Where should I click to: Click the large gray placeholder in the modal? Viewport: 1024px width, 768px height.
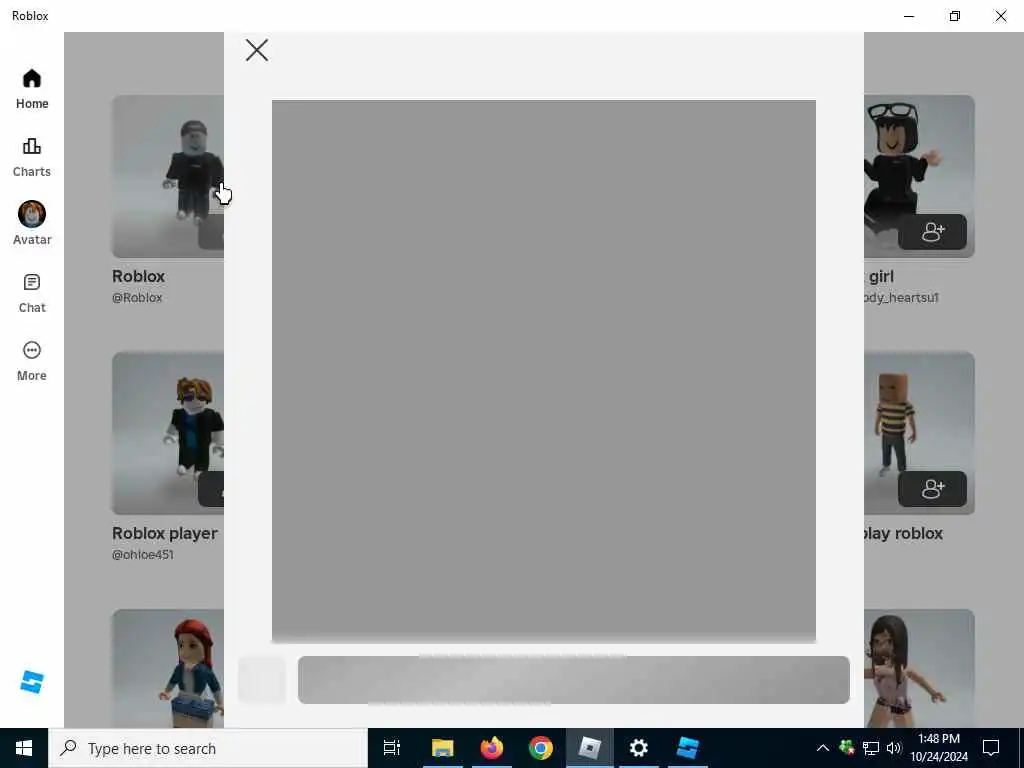tap(543, 371)
